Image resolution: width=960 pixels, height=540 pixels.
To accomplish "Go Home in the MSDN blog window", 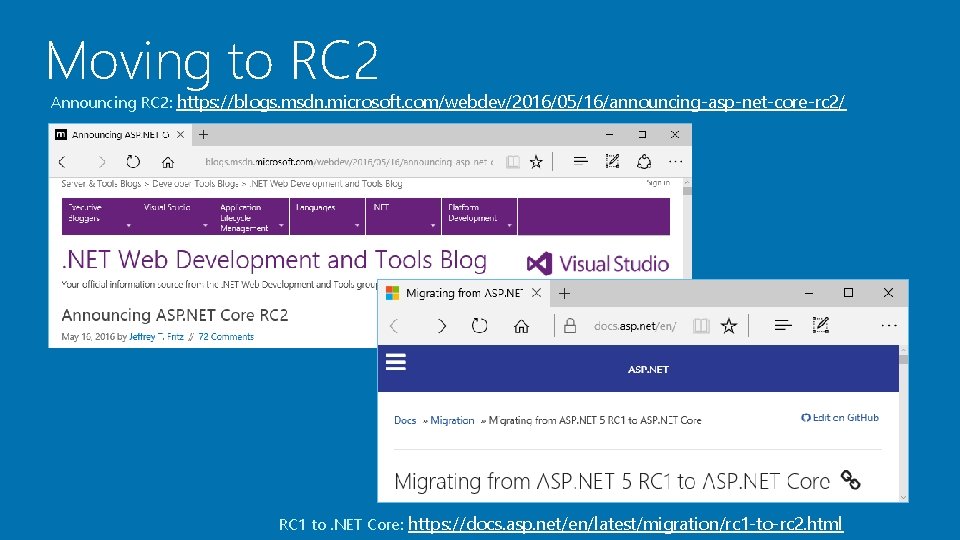I will click(168, 162).
